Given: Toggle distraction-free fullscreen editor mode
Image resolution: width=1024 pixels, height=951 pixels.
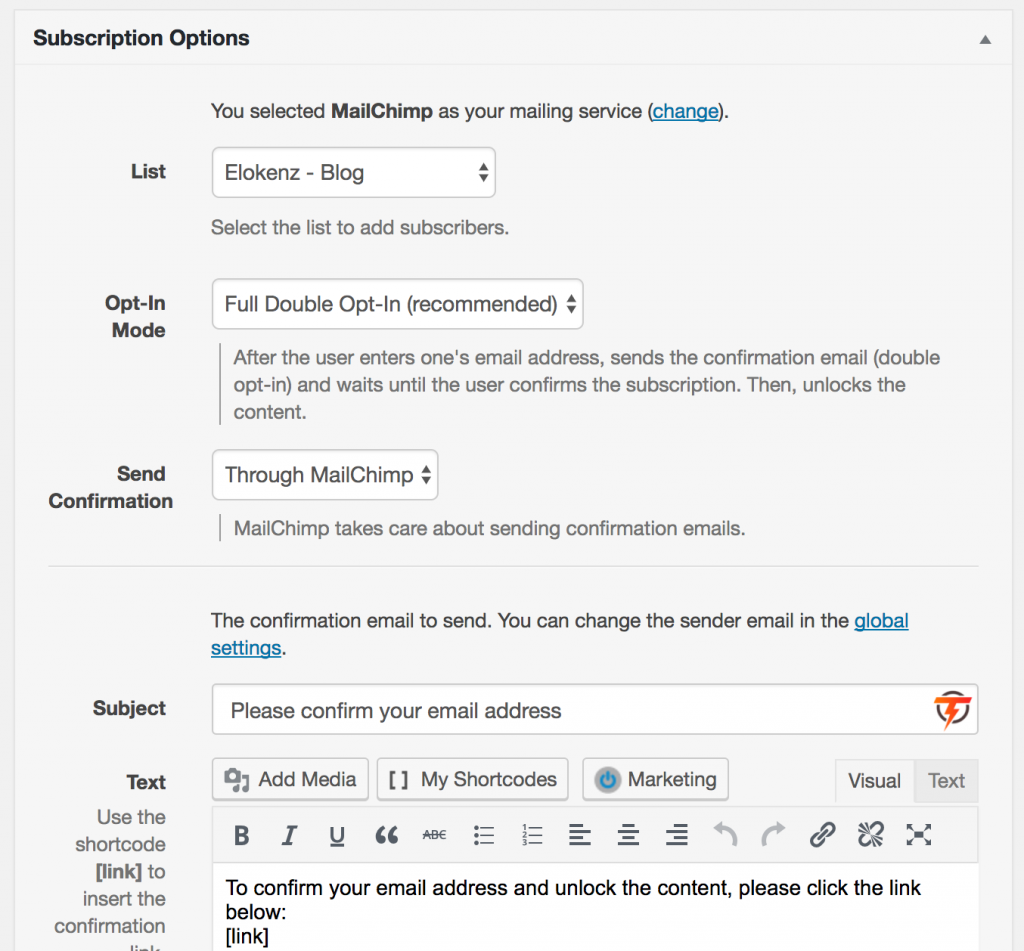Looking at the screenshot, I should coord(919,835).
